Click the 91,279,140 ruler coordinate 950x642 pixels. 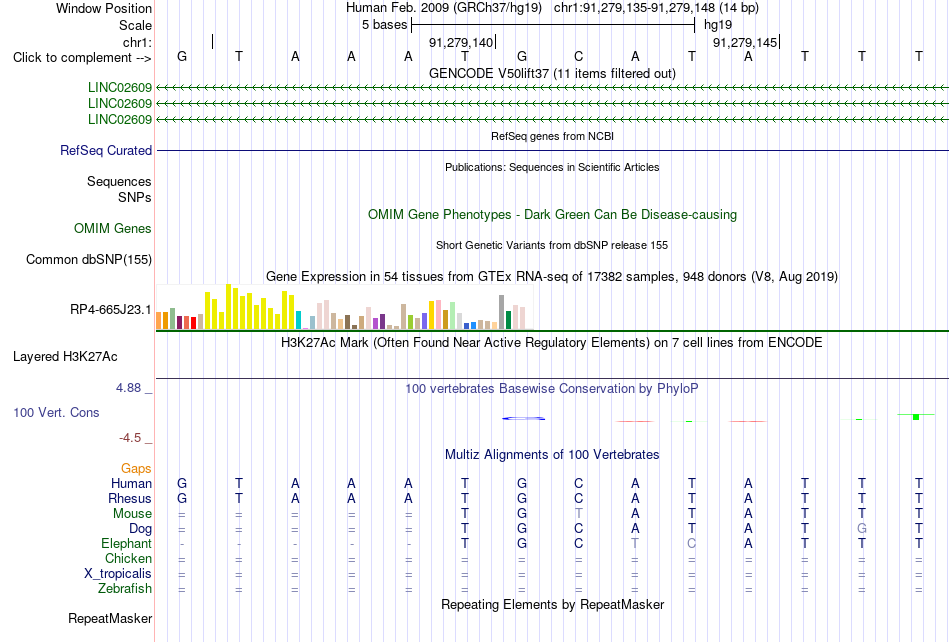tap(461, 42)
